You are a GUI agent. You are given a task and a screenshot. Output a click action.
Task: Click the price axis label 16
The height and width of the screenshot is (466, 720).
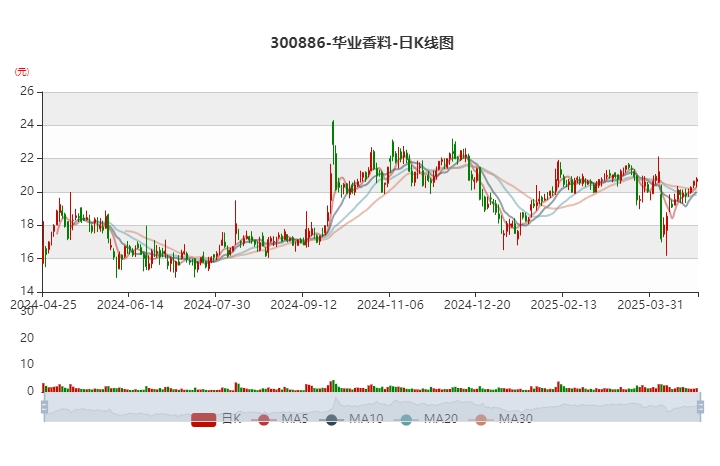(27, 258)
